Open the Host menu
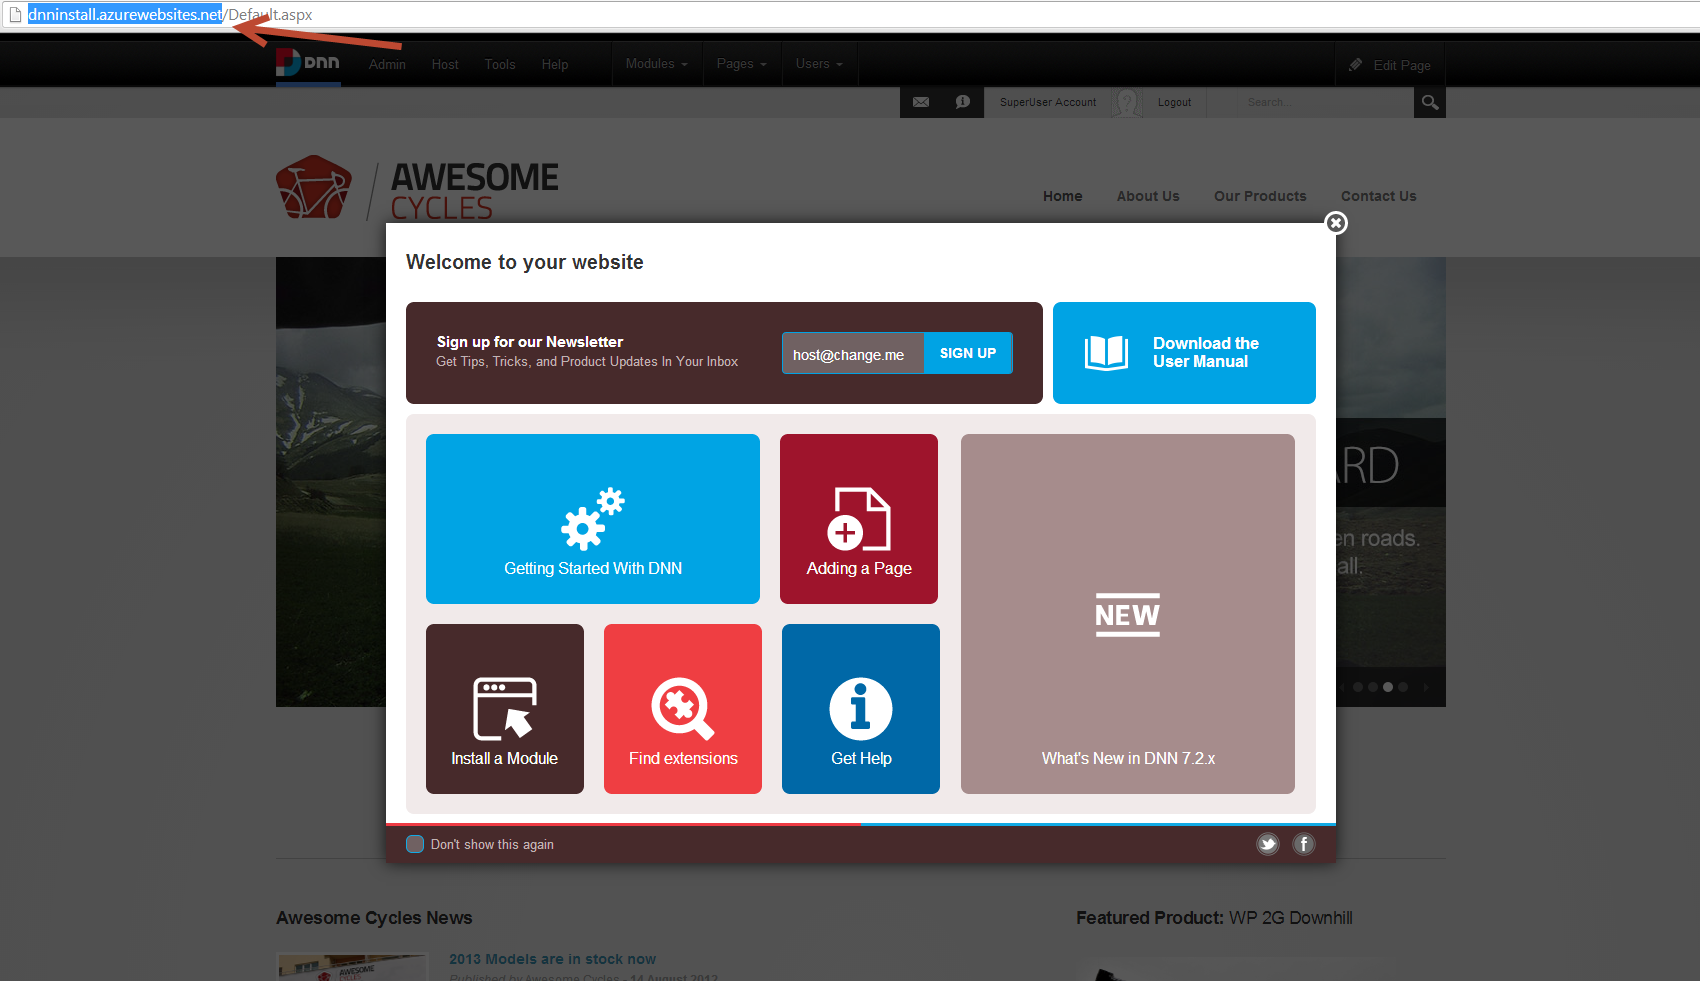This screenshot has height=981, width=1700. click(445, 65)
